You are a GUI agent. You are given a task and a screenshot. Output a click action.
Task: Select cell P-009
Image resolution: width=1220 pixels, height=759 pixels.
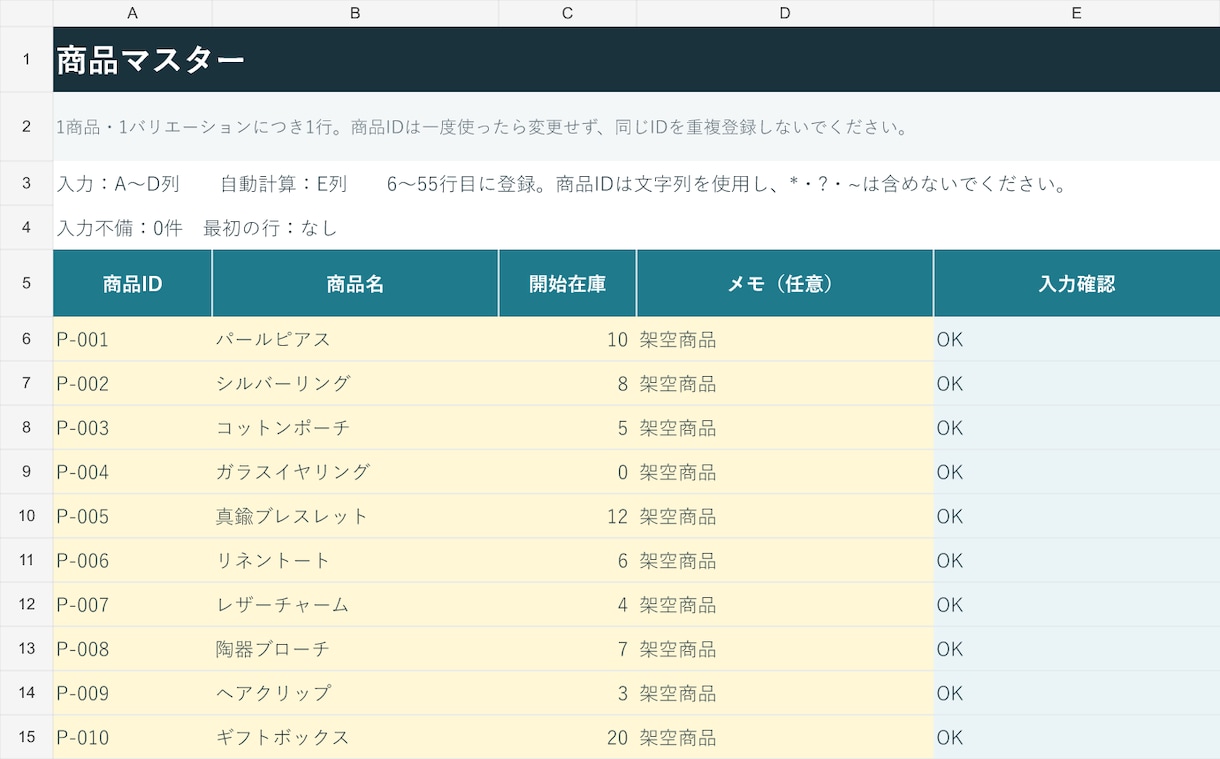pyautogui.click(x=133, y=693)
